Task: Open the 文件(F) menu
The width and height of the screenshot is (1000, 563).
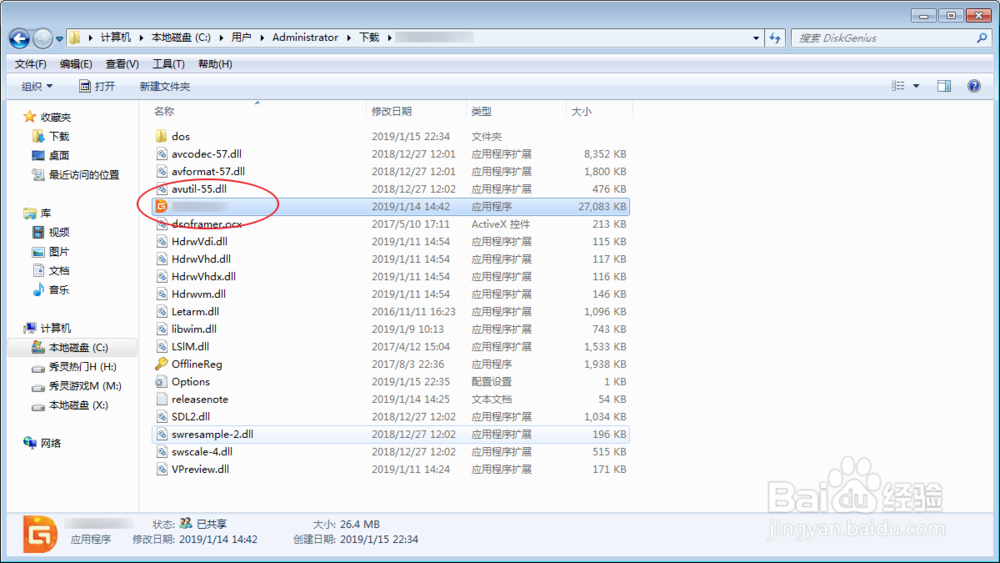Action: (x=30, y=64)
